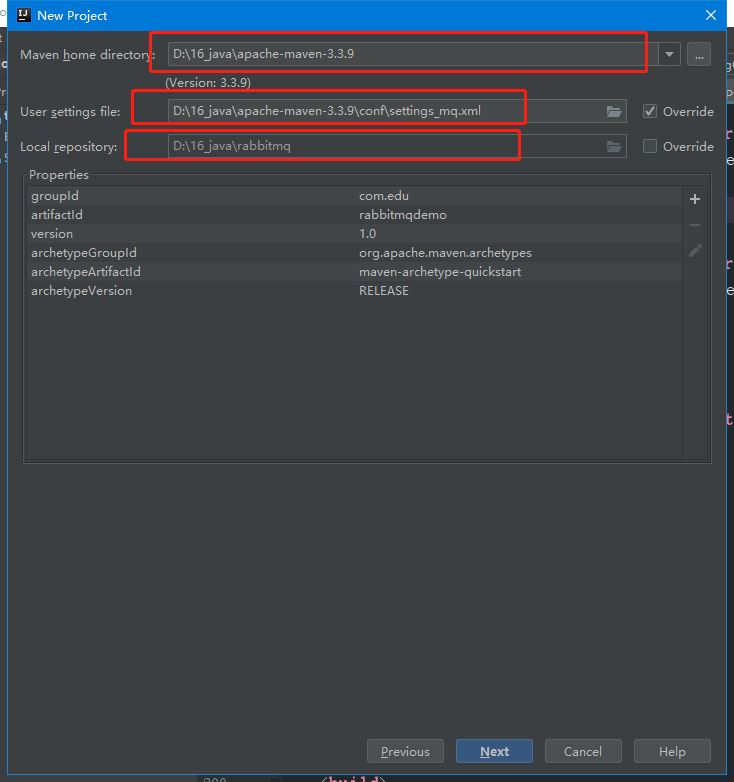This screenshot has height=782, width=734.
Task: Check Override for Local repository
Action: pos(650,146)
